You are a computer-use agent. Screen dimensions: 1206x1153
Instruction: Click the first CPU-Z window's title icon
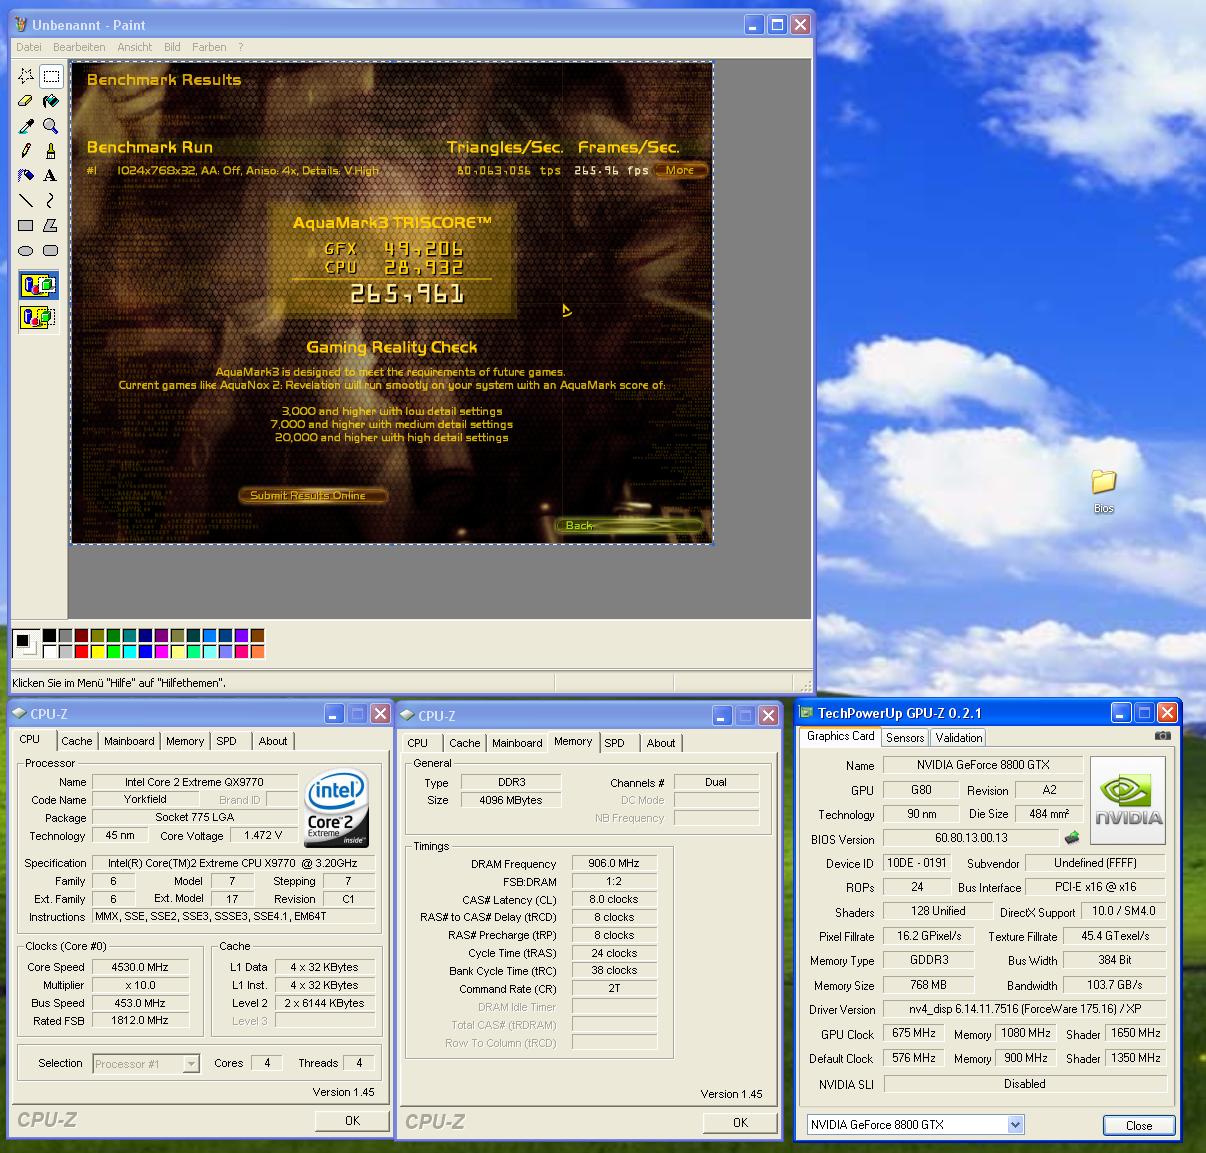18,714
